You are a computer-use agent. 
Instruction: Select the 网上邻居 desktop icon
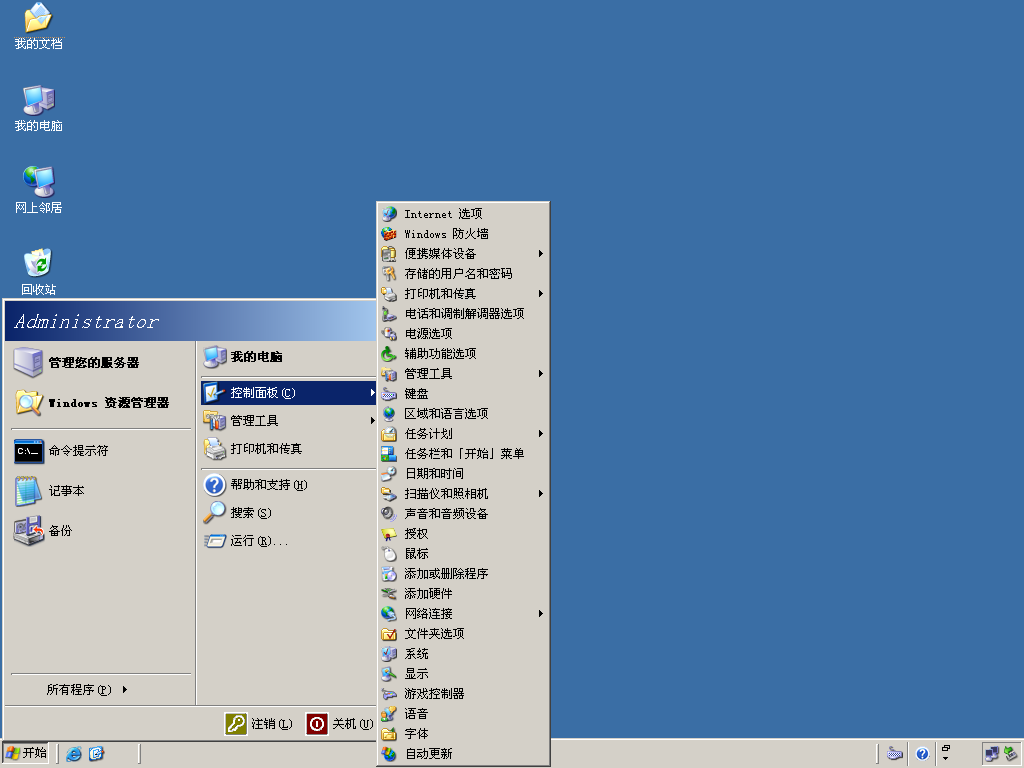[38, 190]
